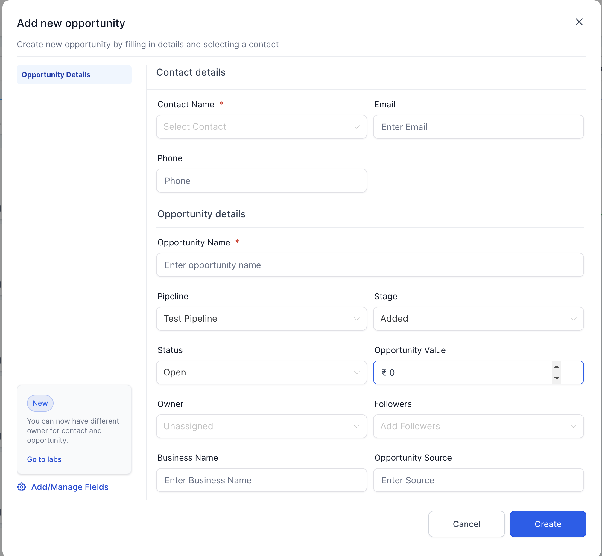This screenshot has height=556, width=602.
Task: Open the Opportunity Details tab
Action: (x=74, y=74)
